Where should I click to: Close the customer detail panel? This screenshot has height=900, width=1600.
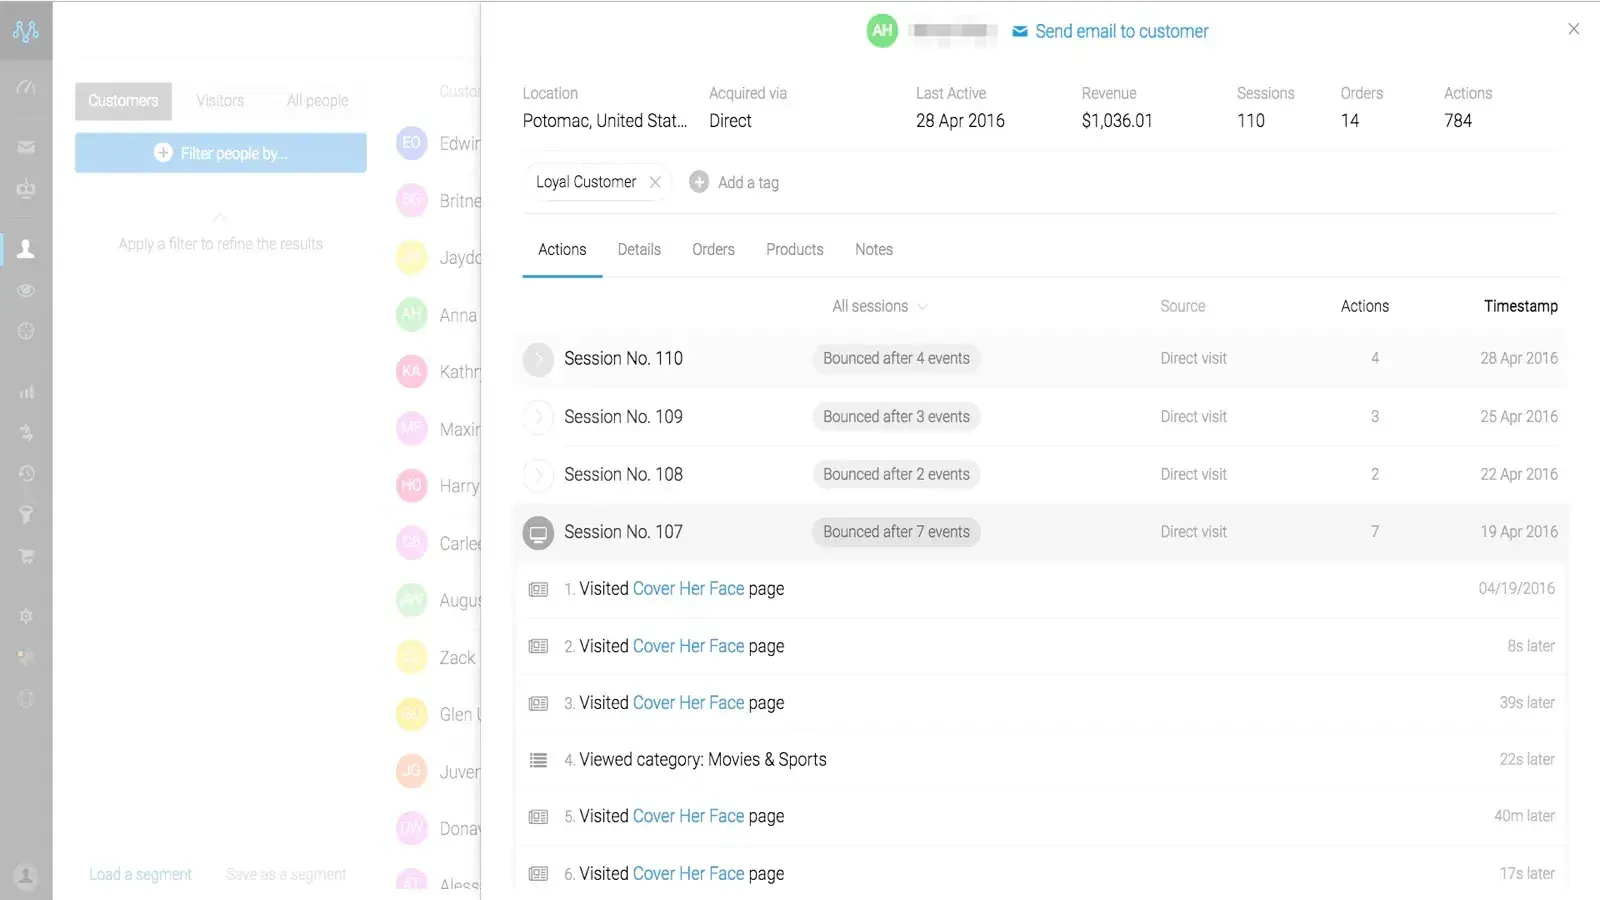tap(1573, 29)
